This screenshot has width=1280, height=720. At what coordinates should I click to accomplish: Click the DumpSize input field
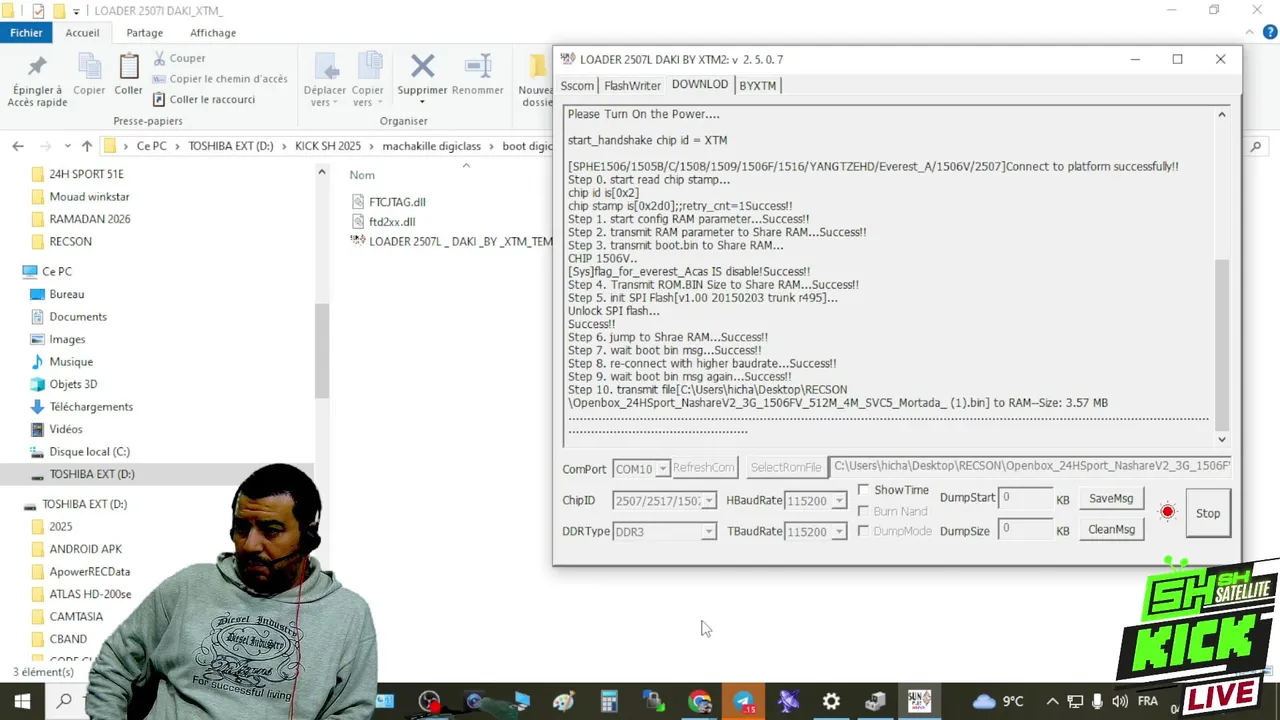point(1025,528)
